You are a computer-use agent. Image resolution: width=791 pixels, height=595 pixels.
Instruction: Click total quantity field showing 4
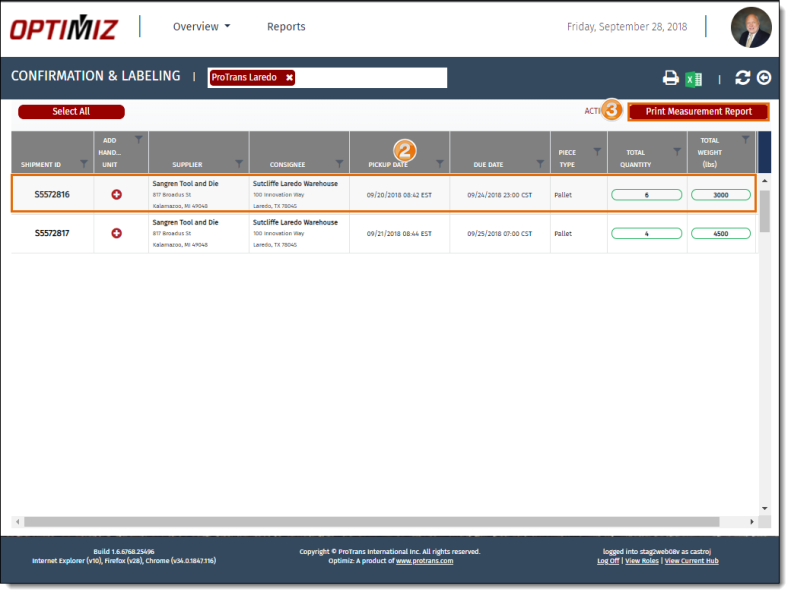tap(646, 234)
